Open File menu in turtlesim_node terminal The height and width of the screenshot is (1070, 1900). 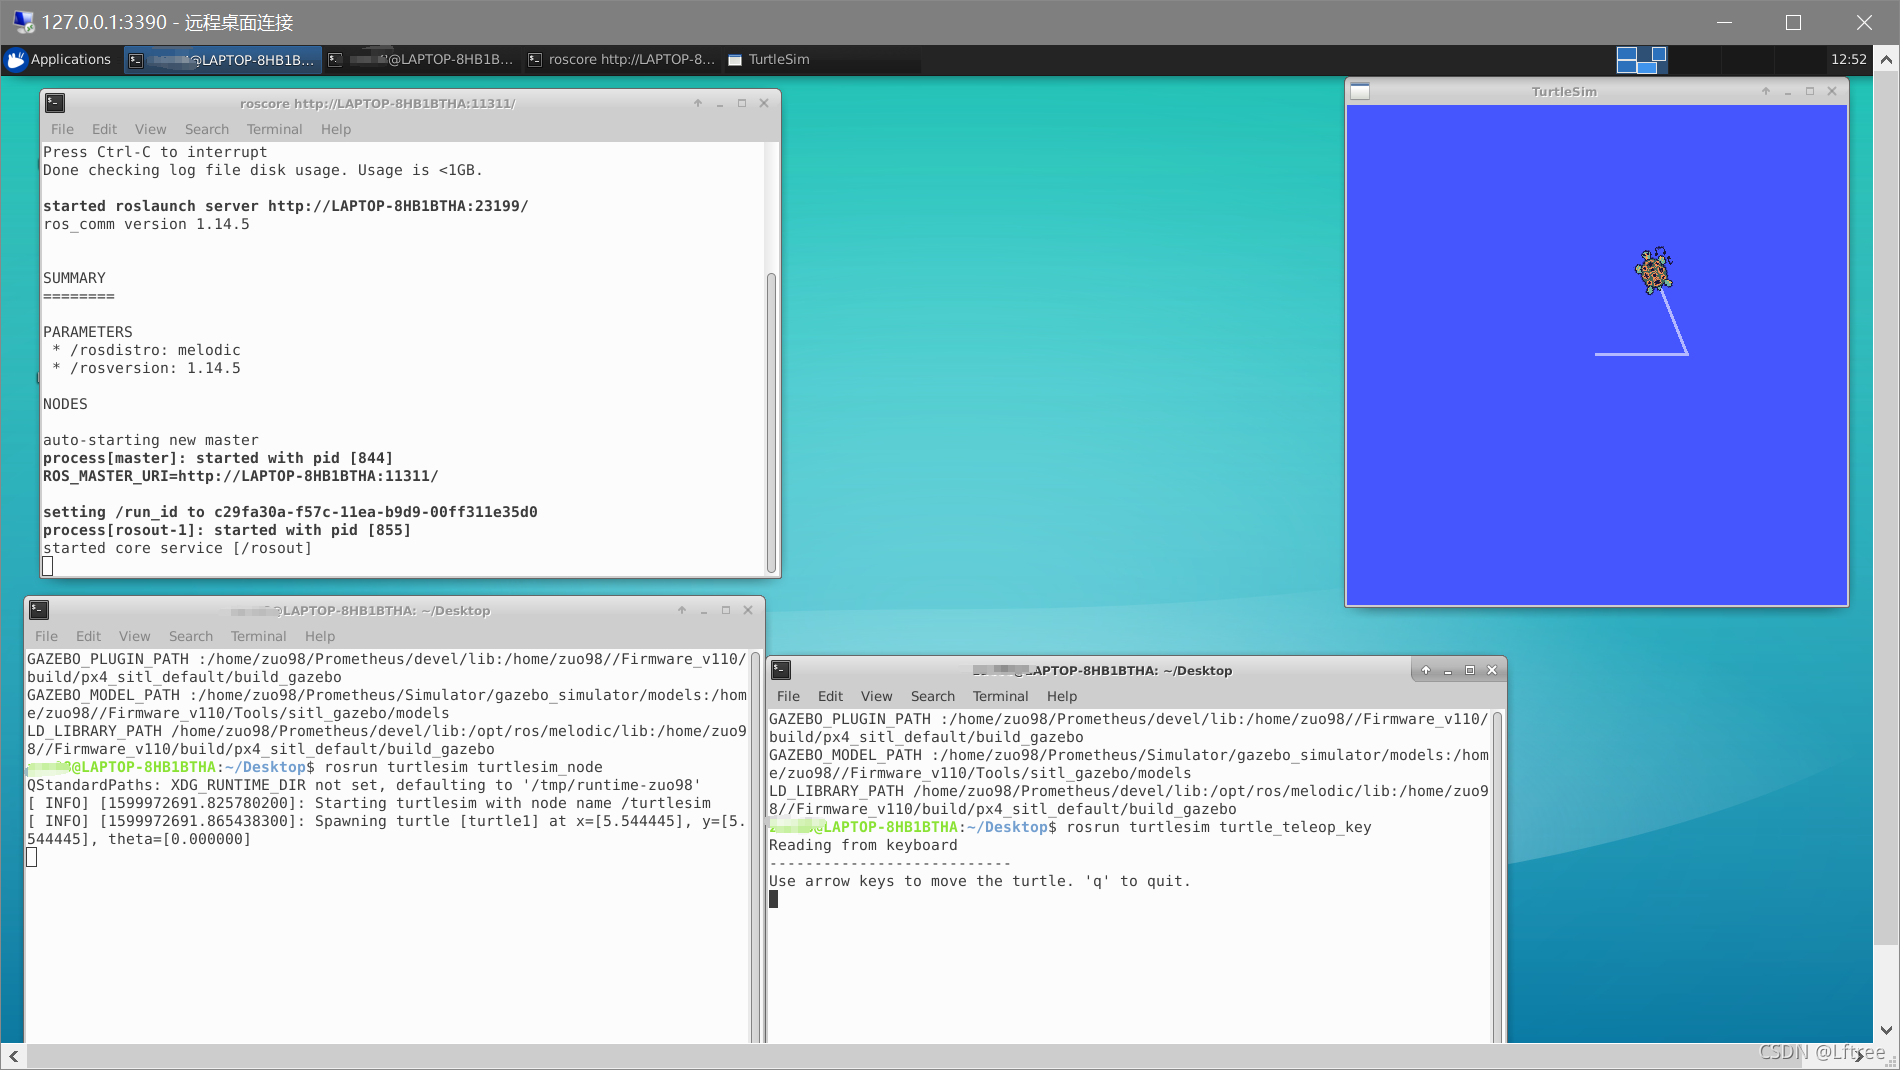[x=46, y=636]
